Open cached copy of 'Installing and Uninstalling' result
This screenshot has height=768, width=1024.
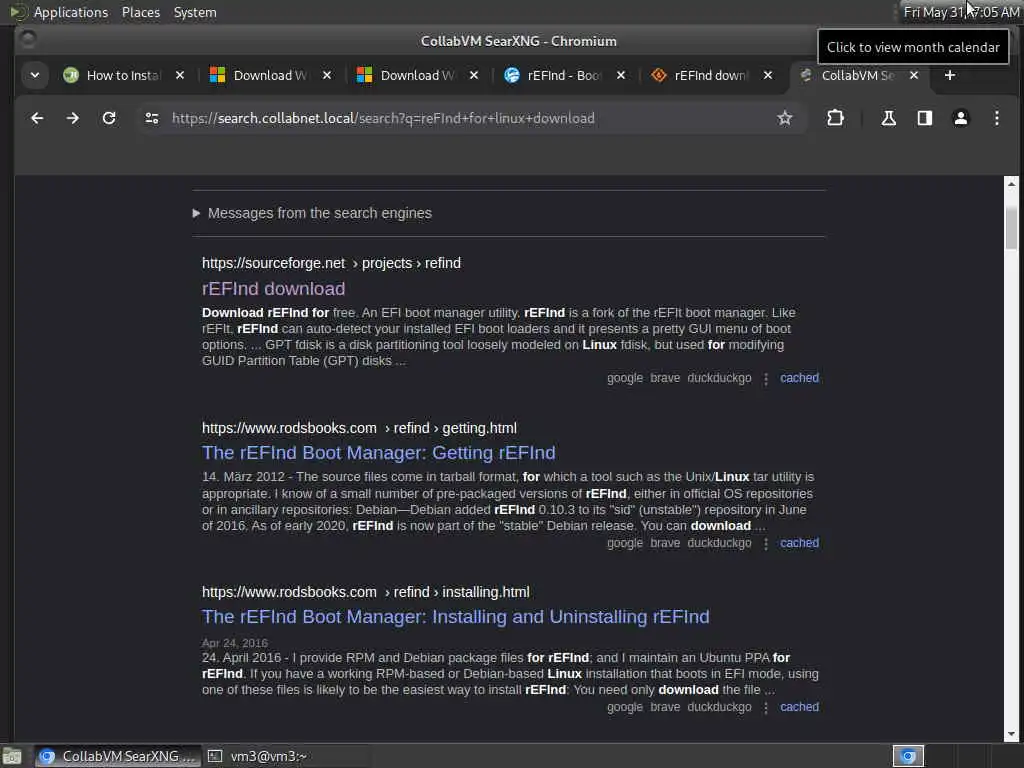tap(799, 707)
